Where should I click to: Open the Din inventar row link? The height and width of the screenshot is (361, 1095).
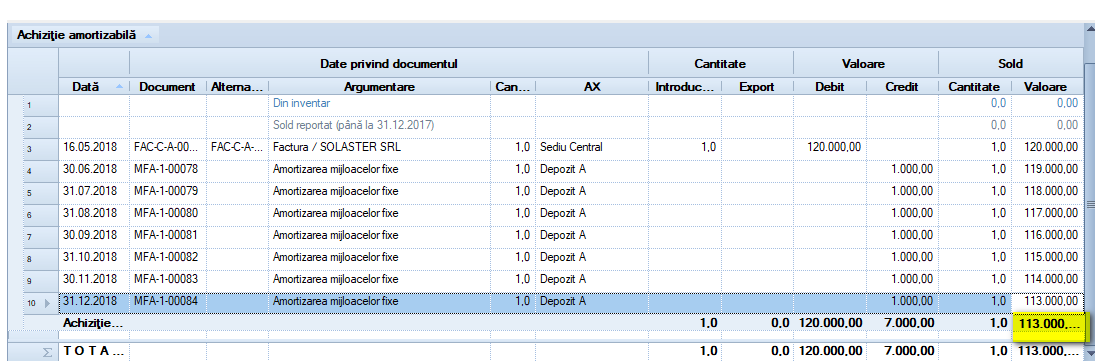(302, 103)
